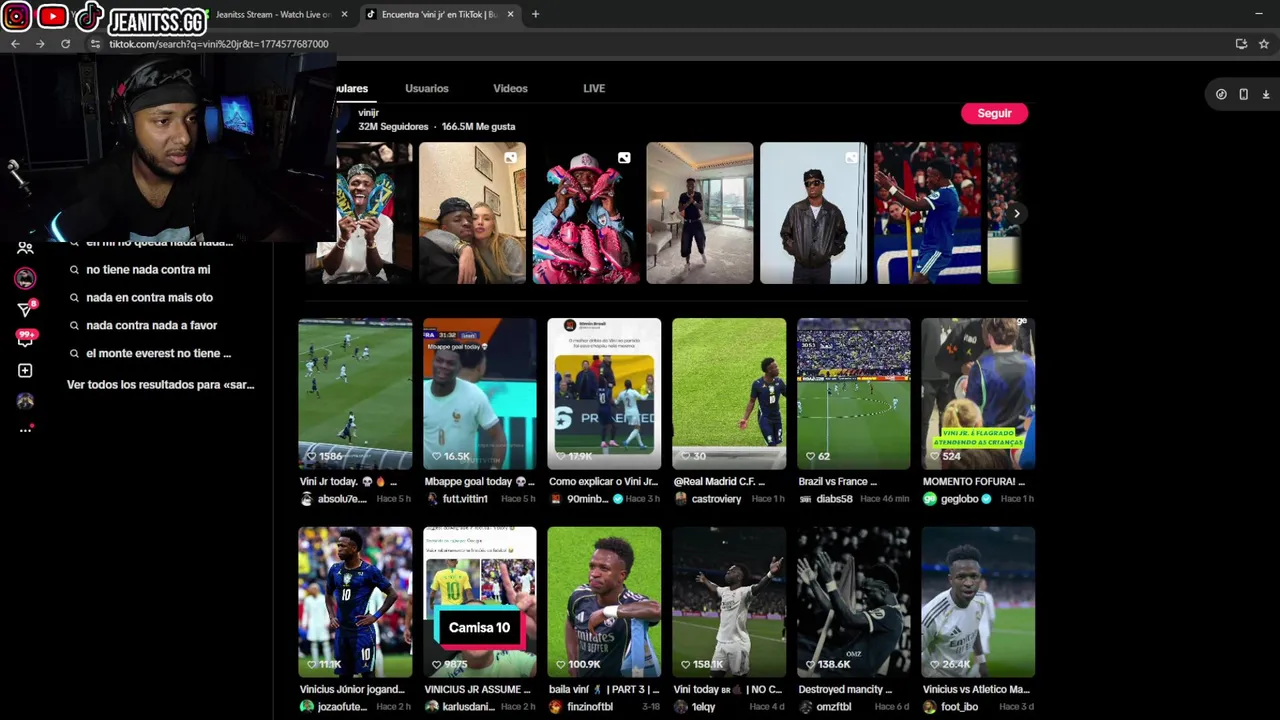This screenshot has height=720, width=1280.
Task: Open 'baila vini' PART 3 video thumbnail
Action: tap(604, 602)
